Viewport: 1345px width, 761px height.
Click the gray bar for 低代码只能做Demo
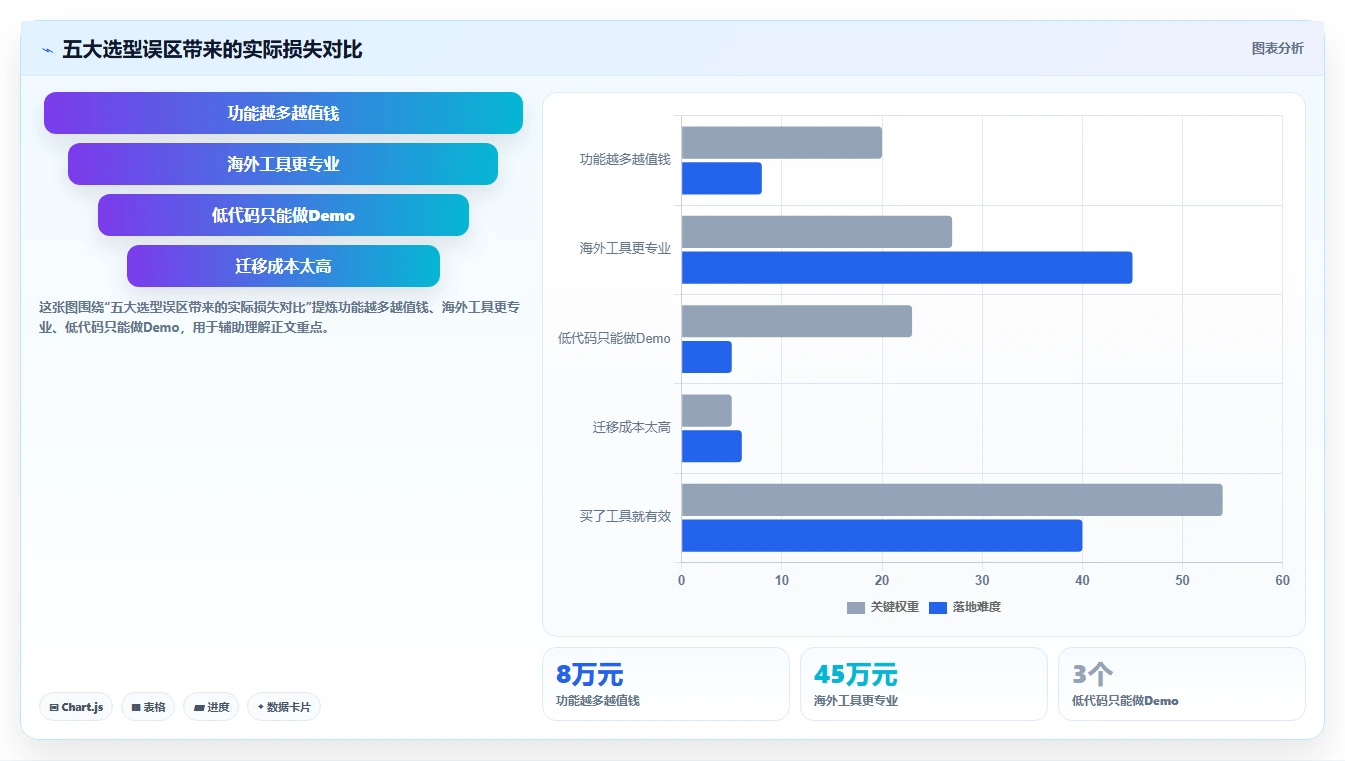797,321
